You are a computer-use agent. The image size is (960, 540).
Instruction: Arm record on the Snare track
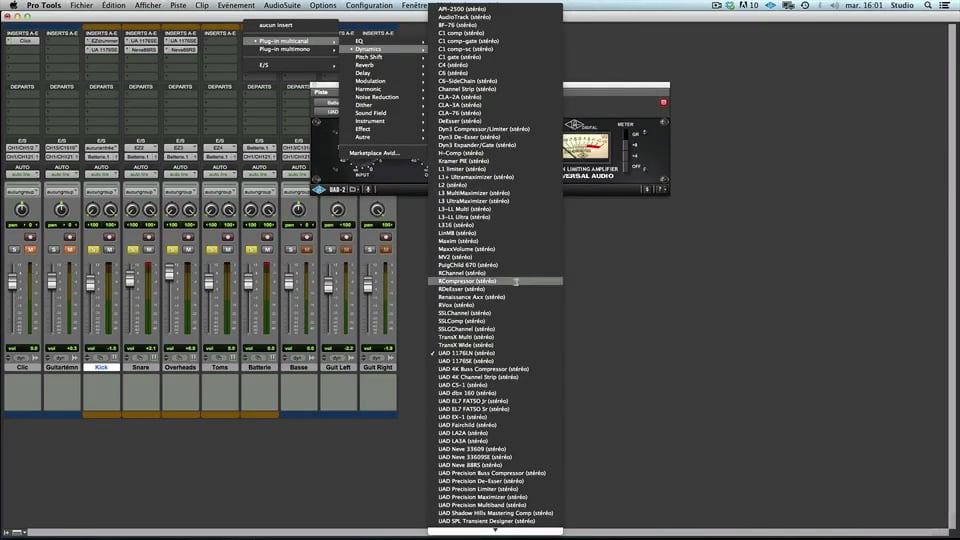[x=148, y=237]
